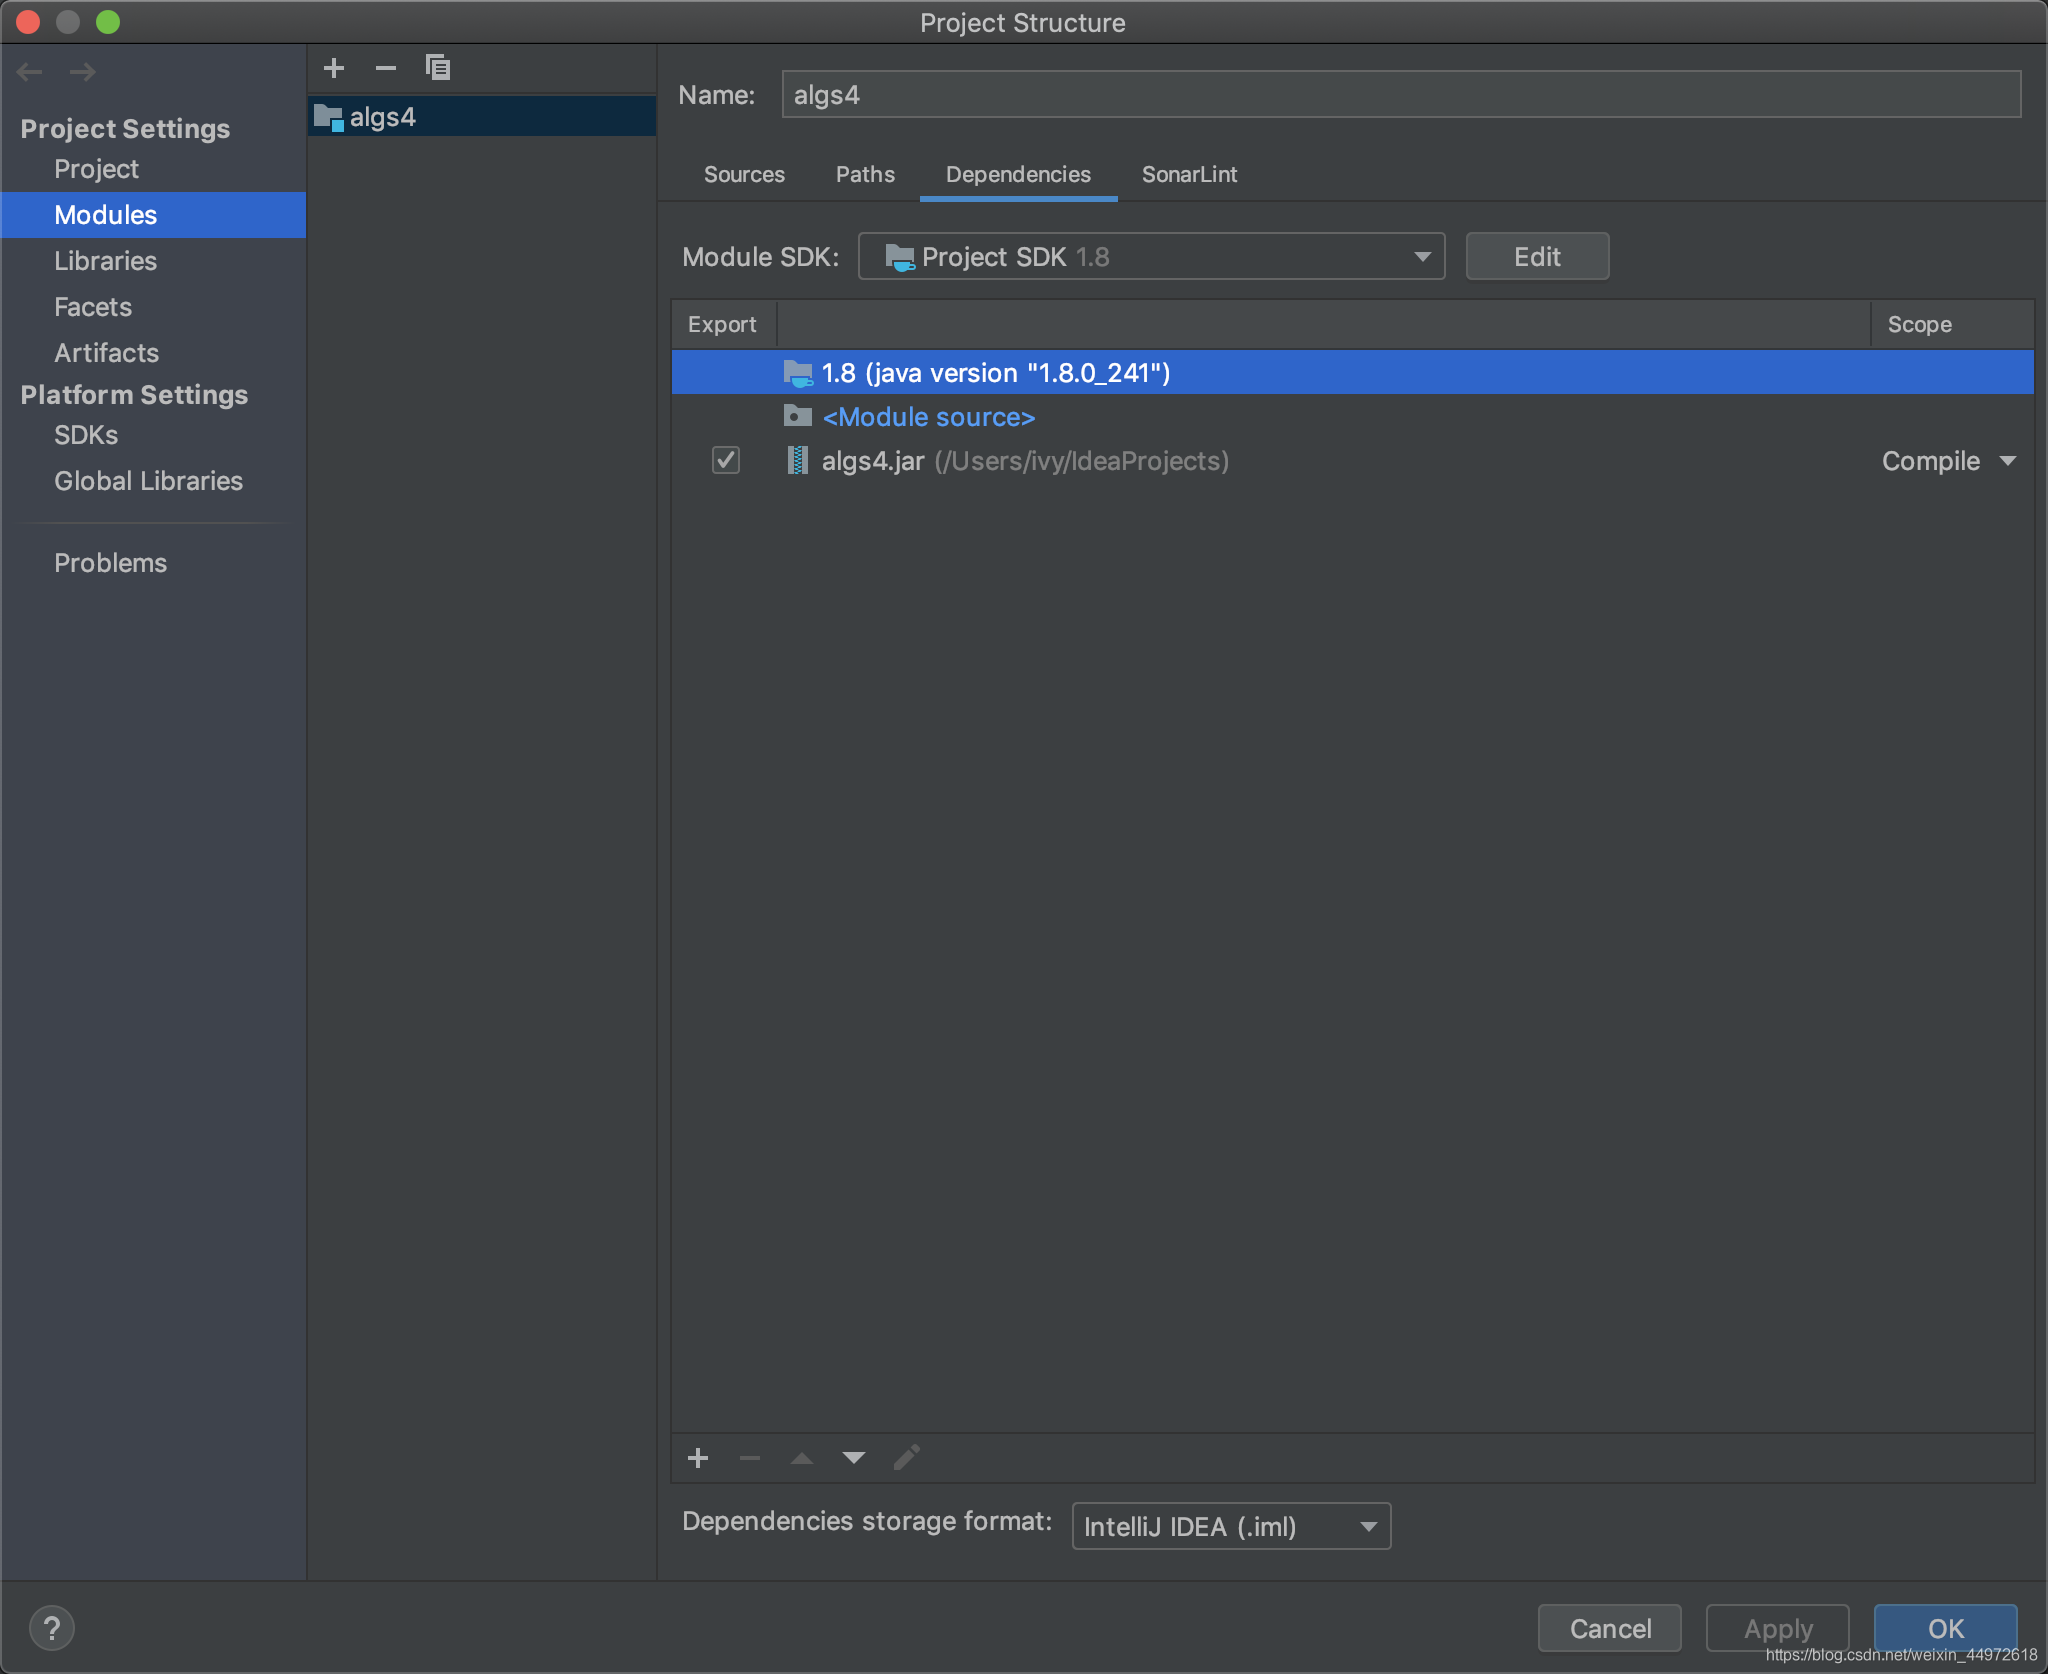This screenshot has width=2048, height=1674.
Task: Navigate back with the left arrow
Action: [30, 72]
